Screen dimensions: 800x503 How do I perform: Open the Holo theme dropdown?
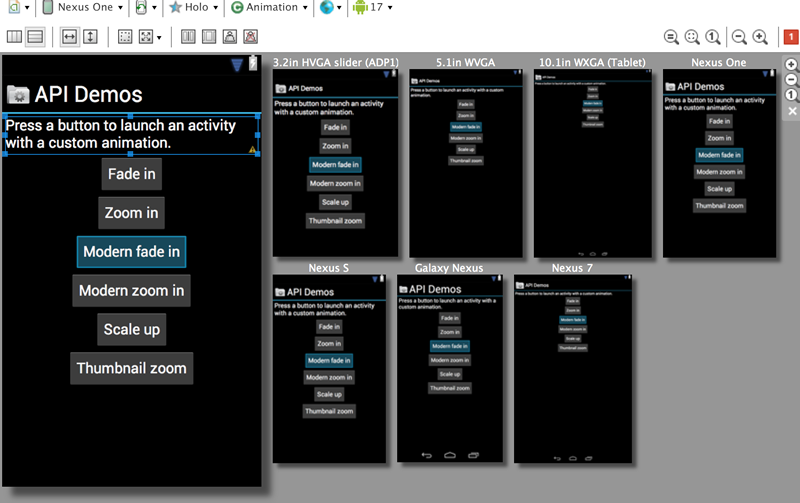(x=194, y=7)
